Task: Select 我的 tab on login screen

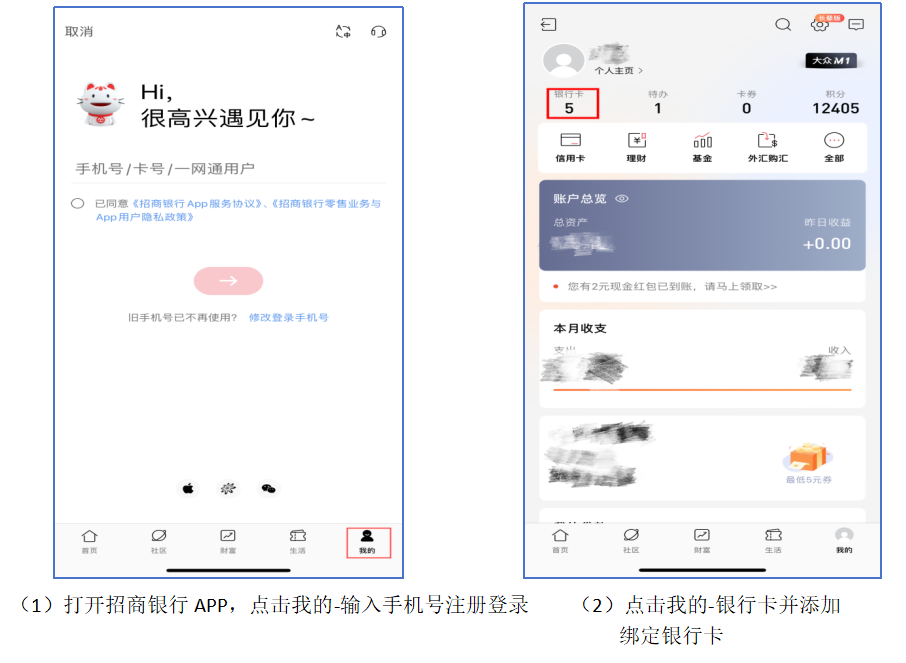Action: (x=367, y=541)
